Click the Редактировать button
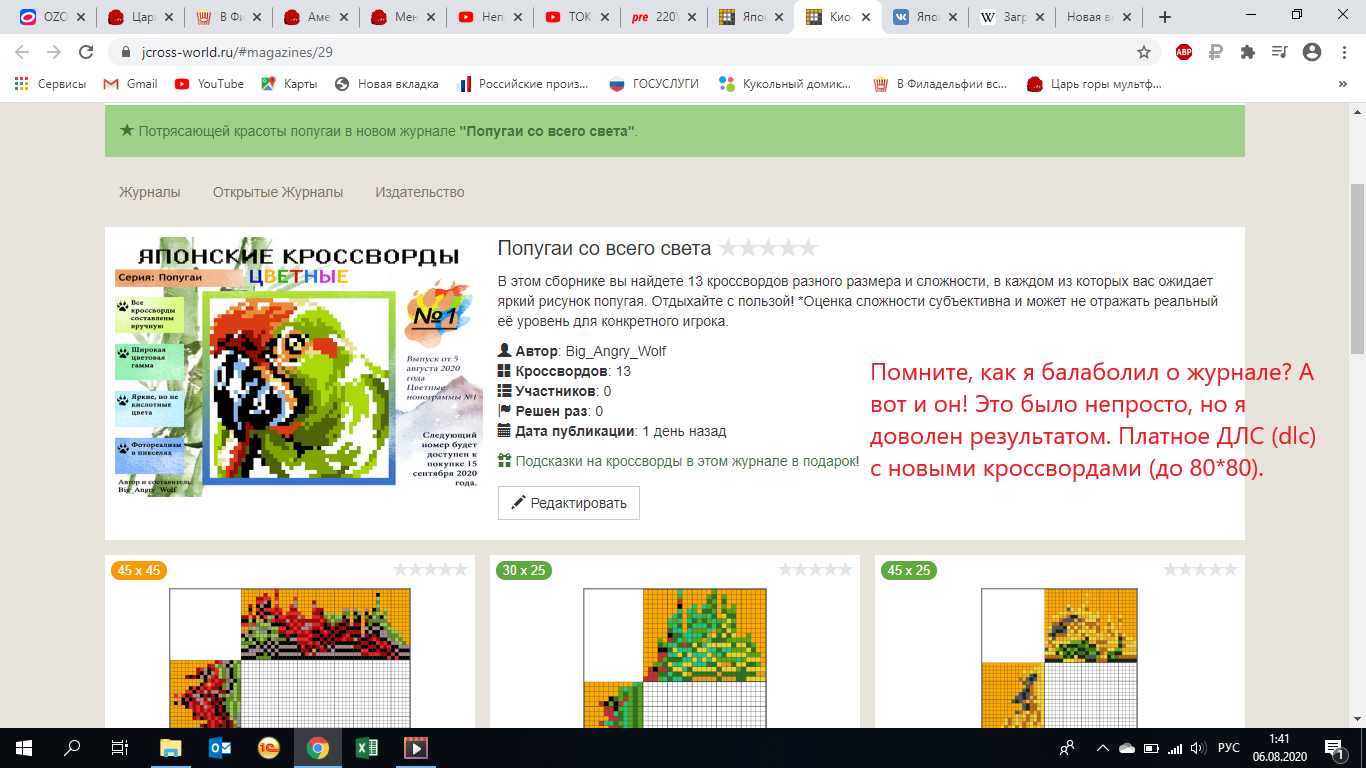 (x=568, y=503)
